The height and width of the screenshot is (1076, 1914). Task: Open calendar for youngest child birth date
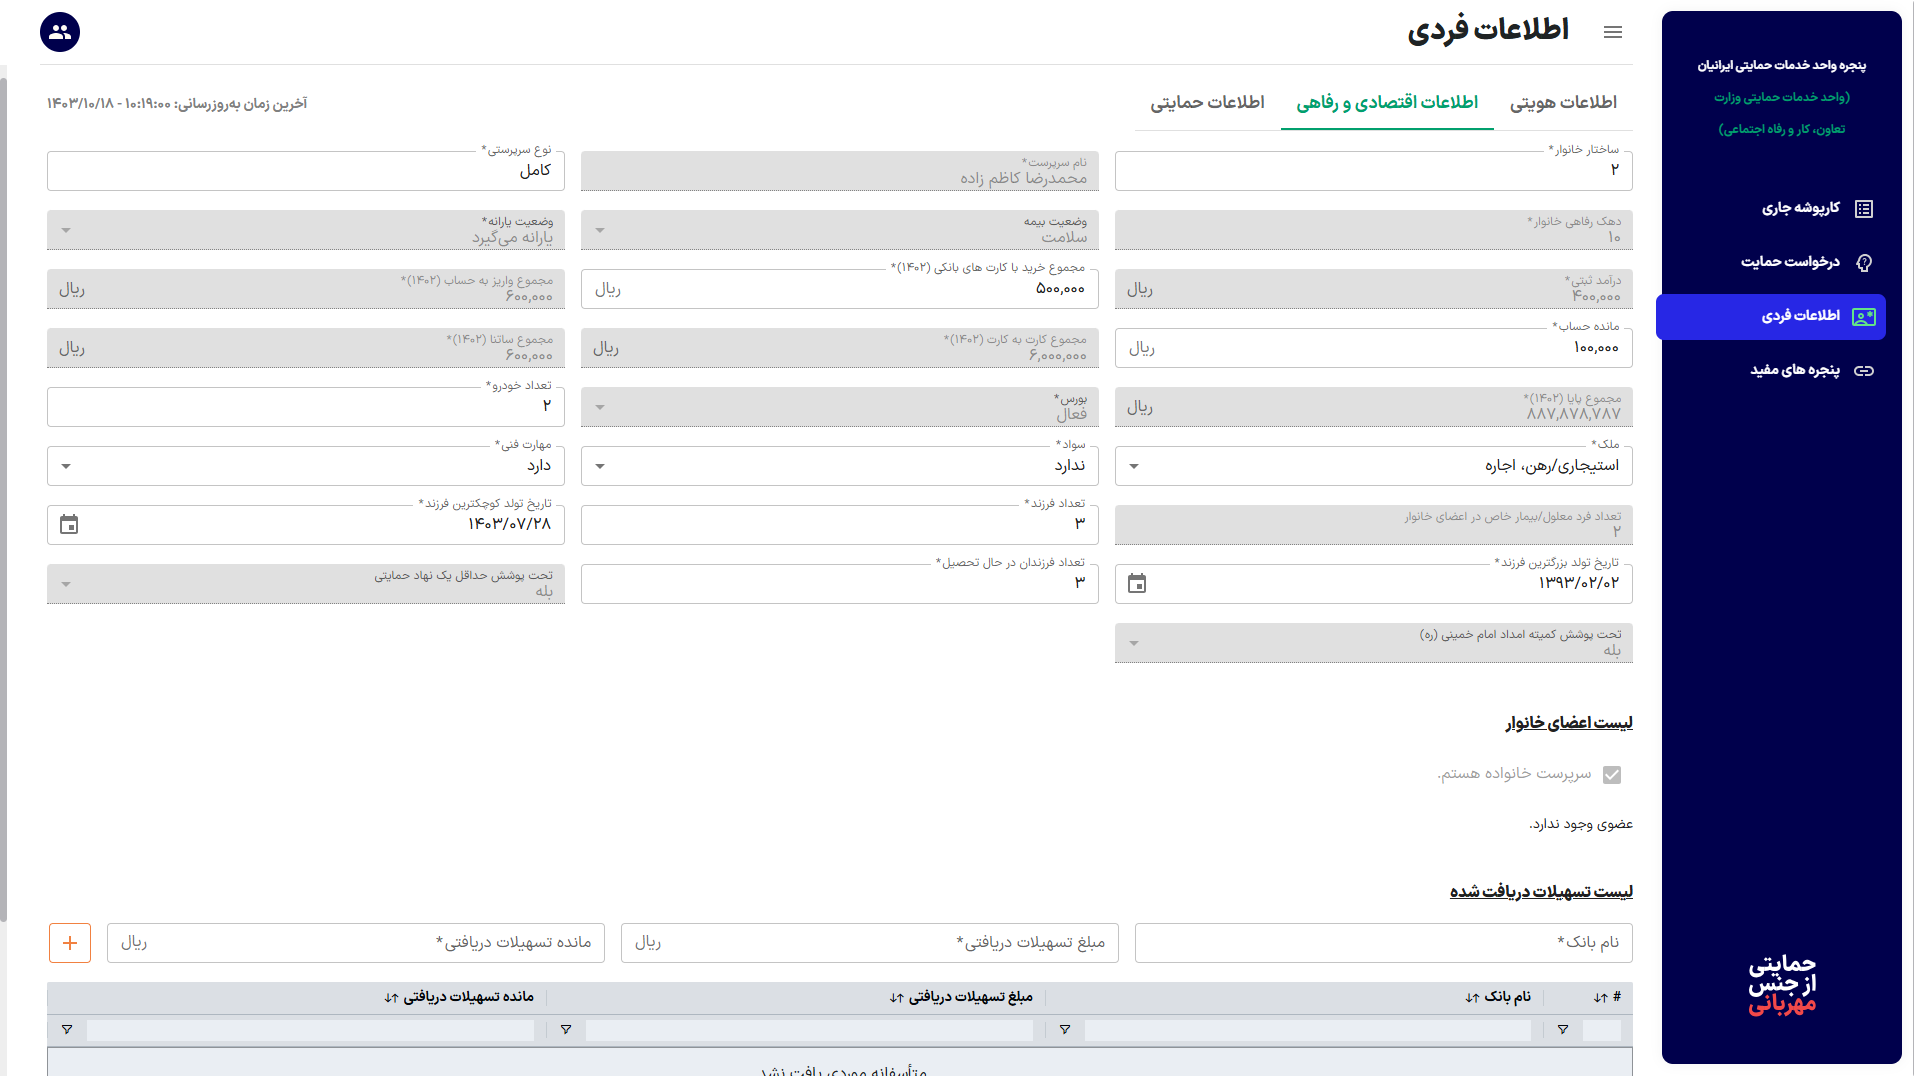pyautogui.click(x=69, y=525)
